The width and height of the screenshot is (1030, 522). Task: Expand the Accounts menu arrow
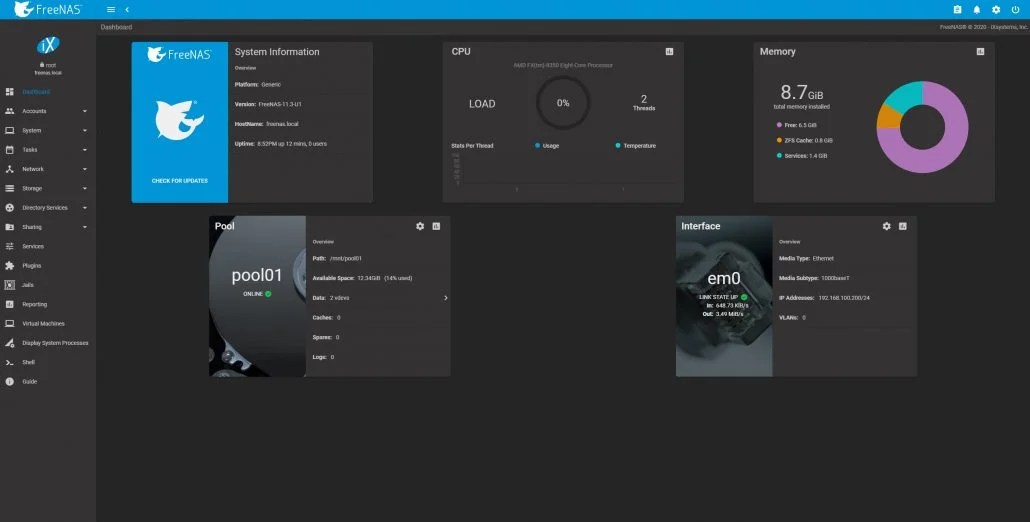tap(85, 111)
